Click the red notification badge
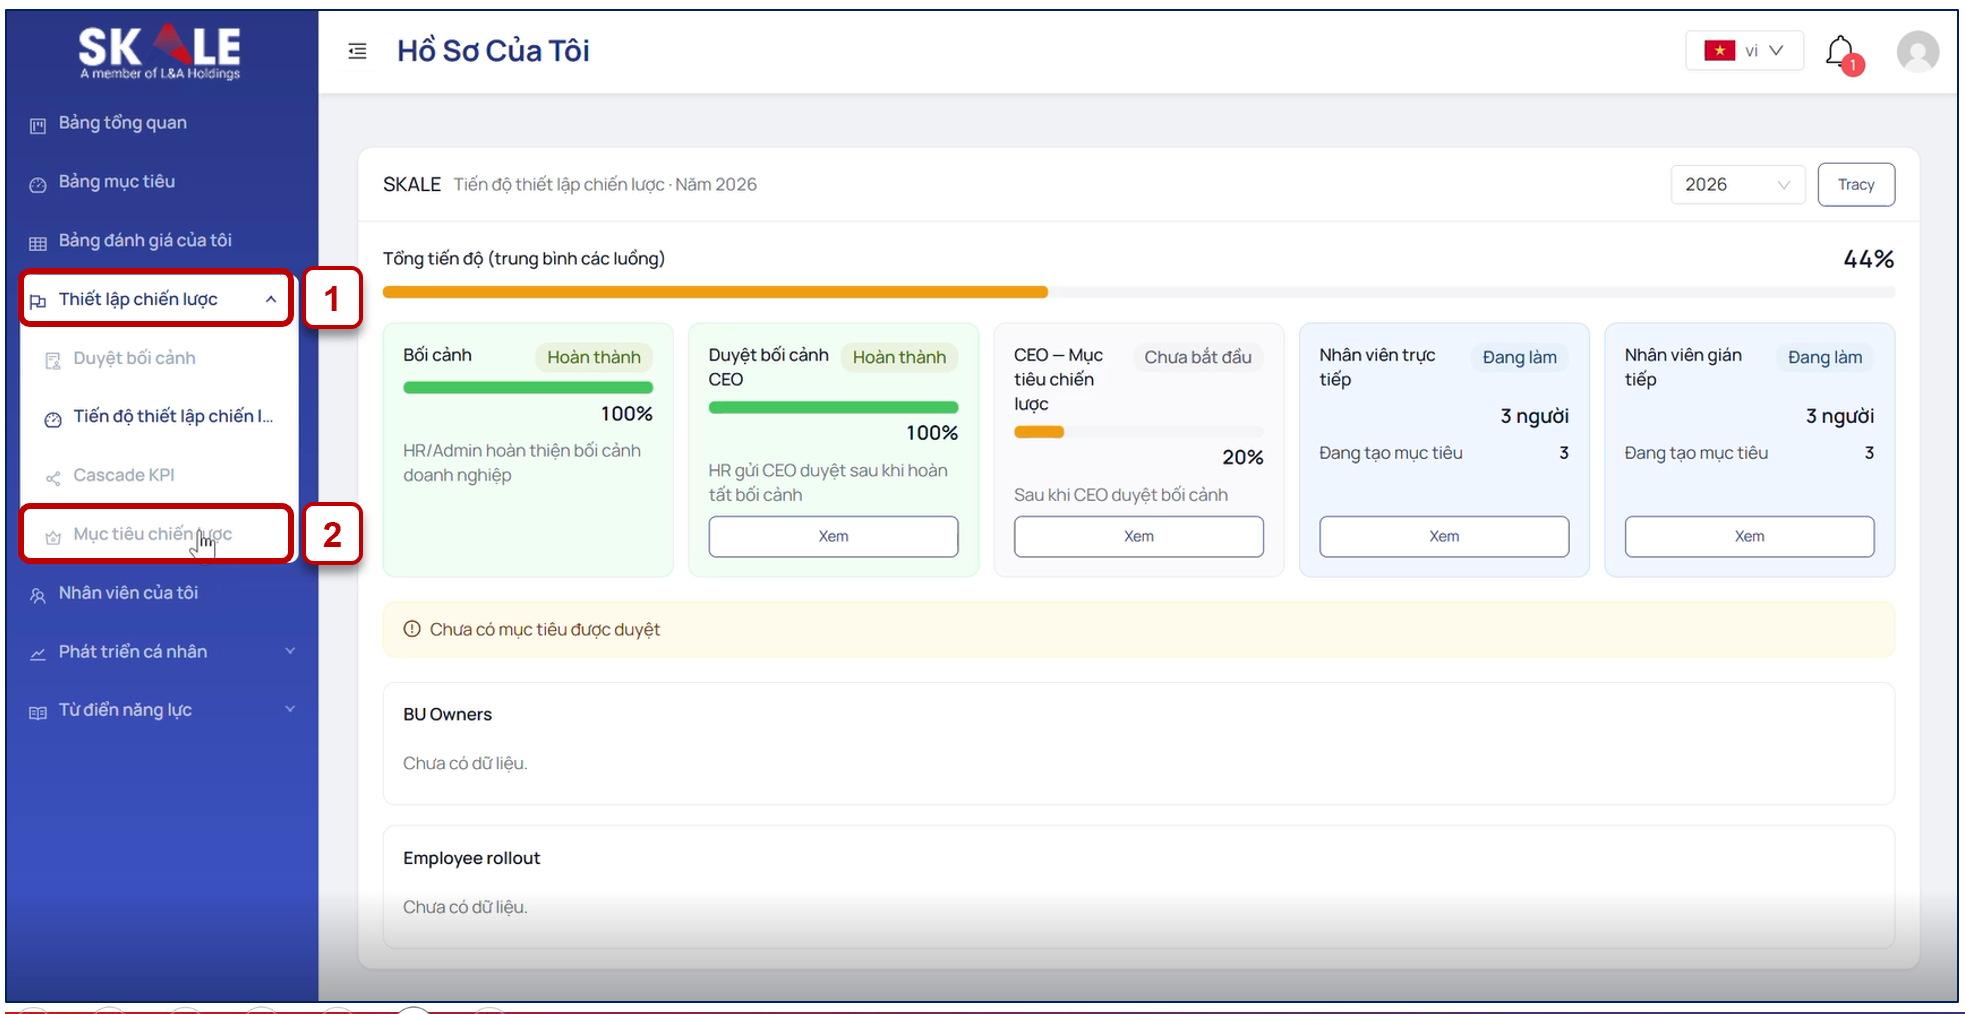The image size is (1965, 1014). coord(1852,65)
